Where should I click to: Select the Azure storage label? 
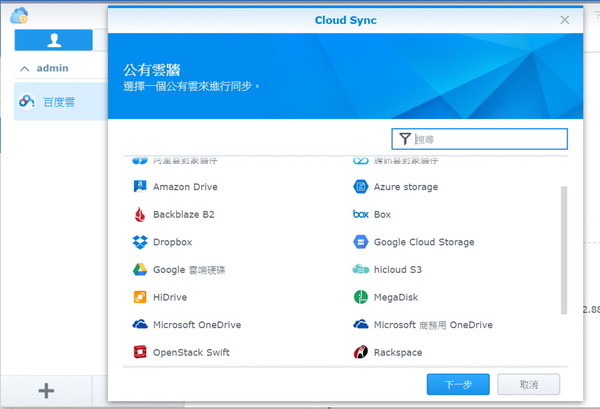click(406, 187)
